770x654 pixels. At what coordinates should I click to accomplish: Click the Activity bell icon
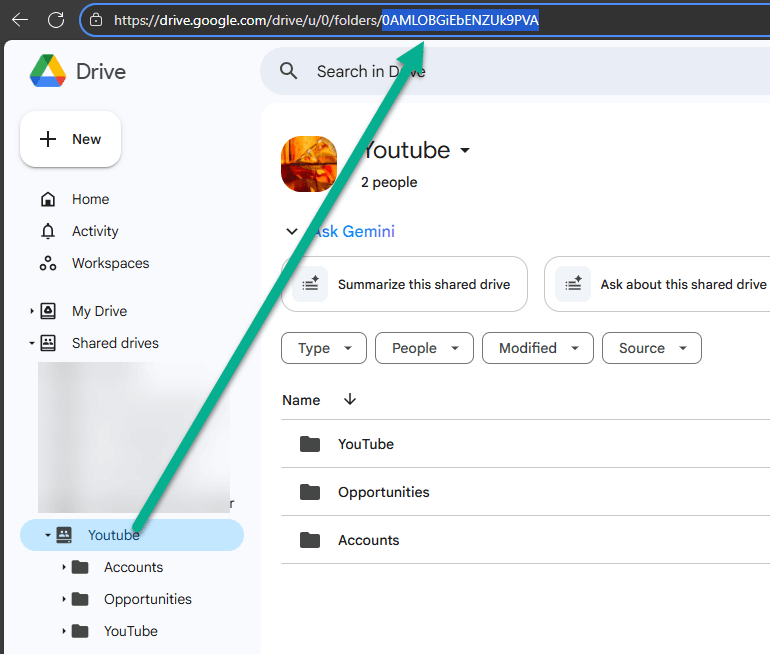tap(48, 231)
